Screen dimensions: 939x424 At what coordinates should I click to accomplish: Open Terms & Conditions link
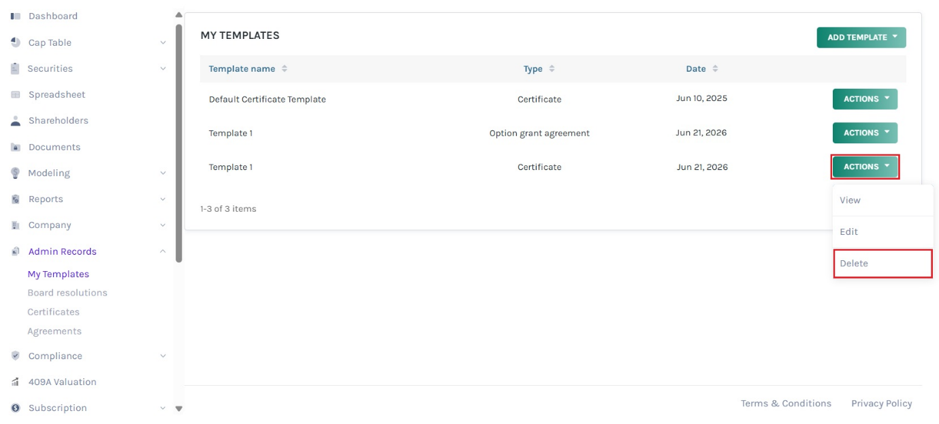point(786,404)
